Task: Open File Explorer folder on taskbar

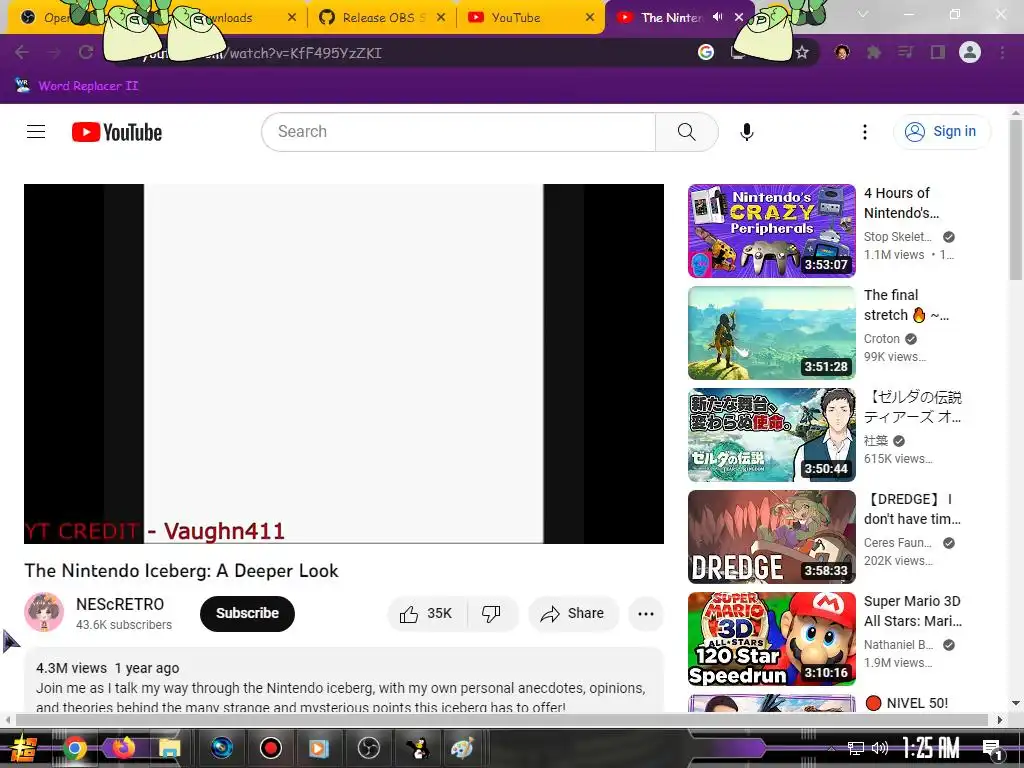Action: pos(169,748)
